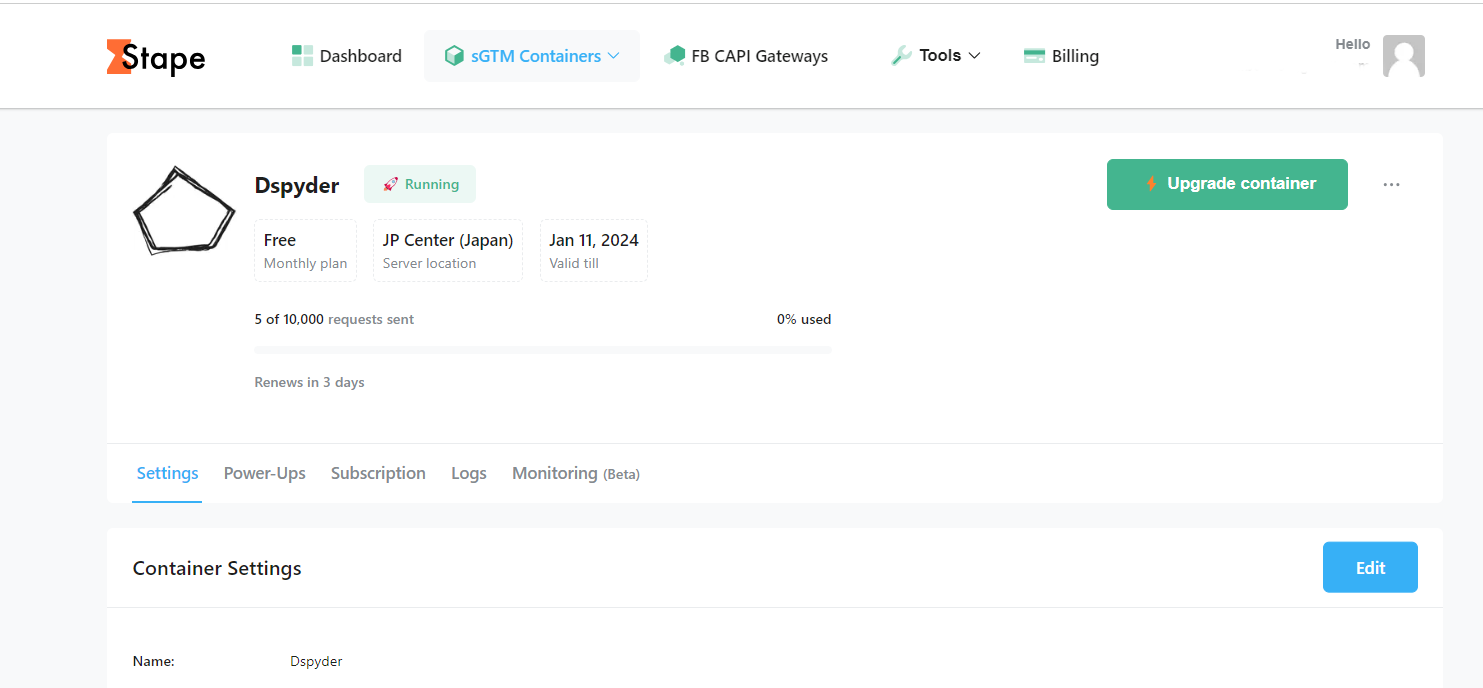
Task: Open the Logs tab
Action: (x=469, y=473)
